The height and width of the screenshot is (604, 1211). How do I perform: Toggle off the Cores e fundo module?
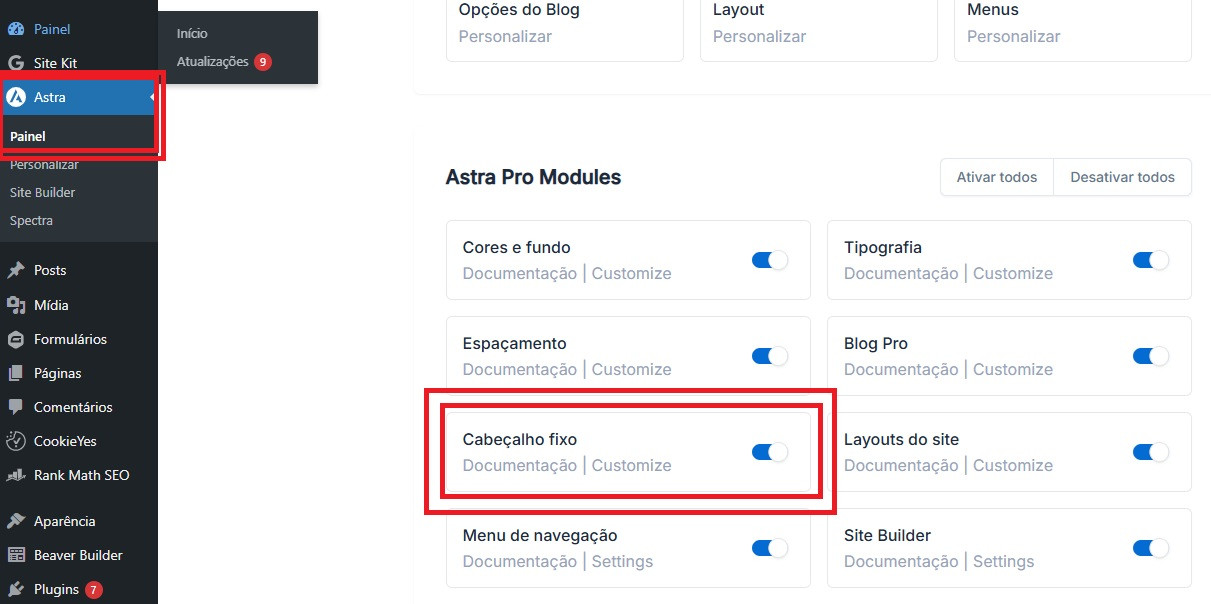coord(770,260)
